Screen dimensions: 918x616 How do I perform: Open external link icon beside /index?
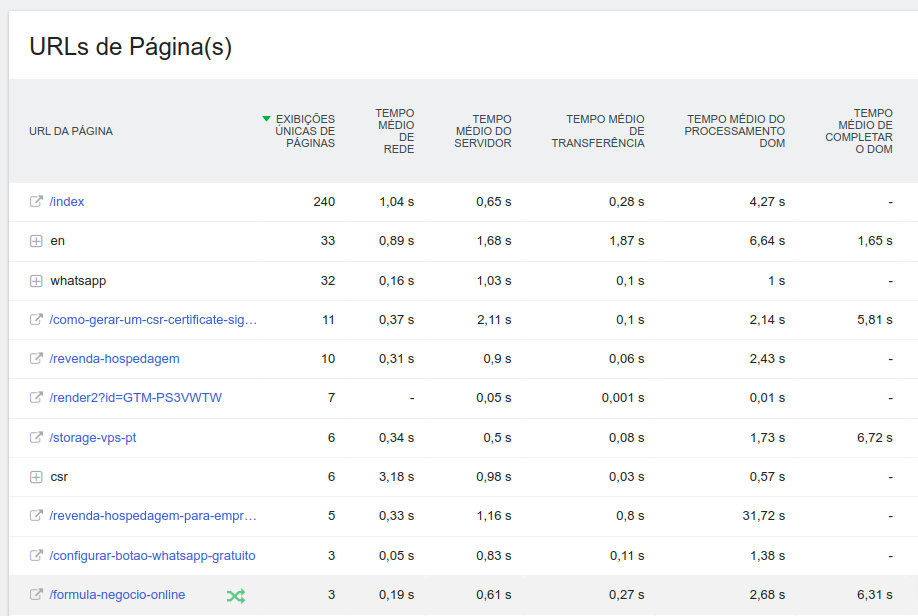[x=36, y=201]
